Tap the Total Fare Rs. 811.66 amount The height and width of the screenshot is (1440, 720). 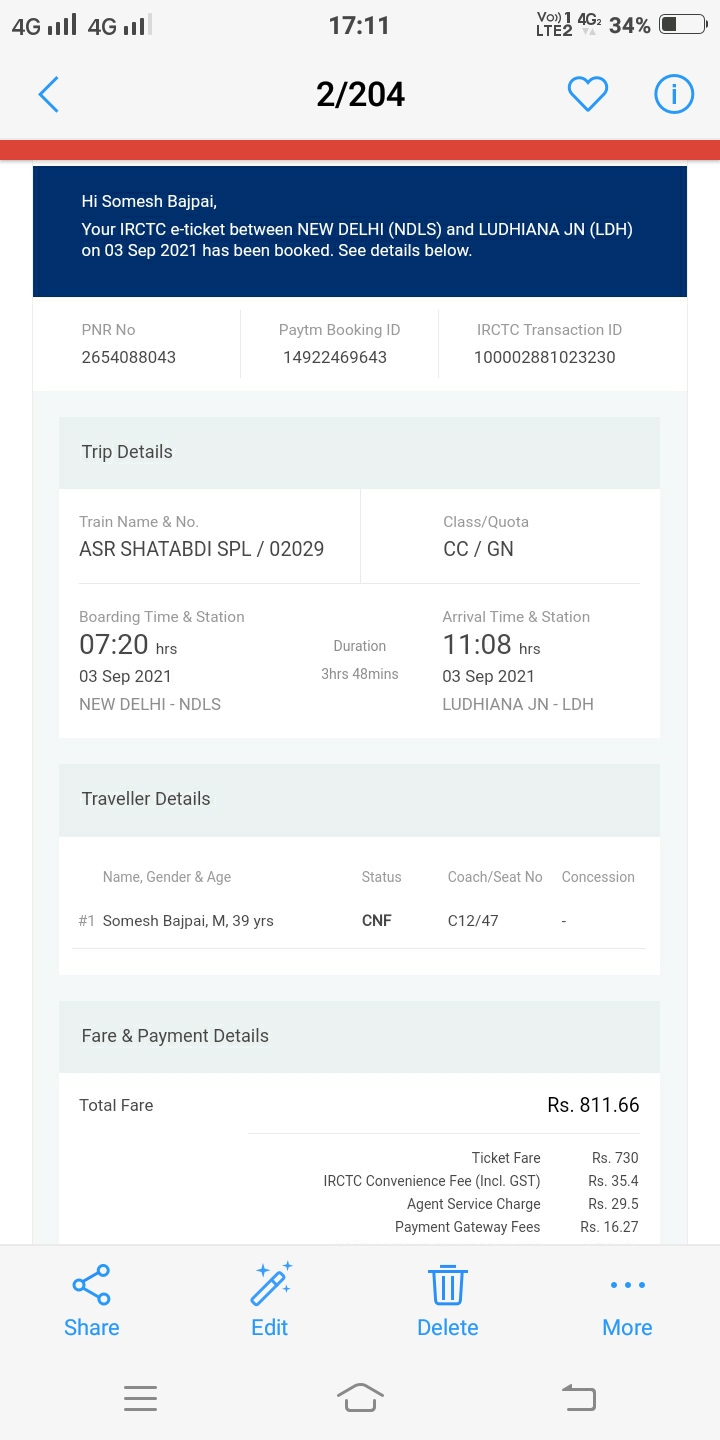point(593,1105)
